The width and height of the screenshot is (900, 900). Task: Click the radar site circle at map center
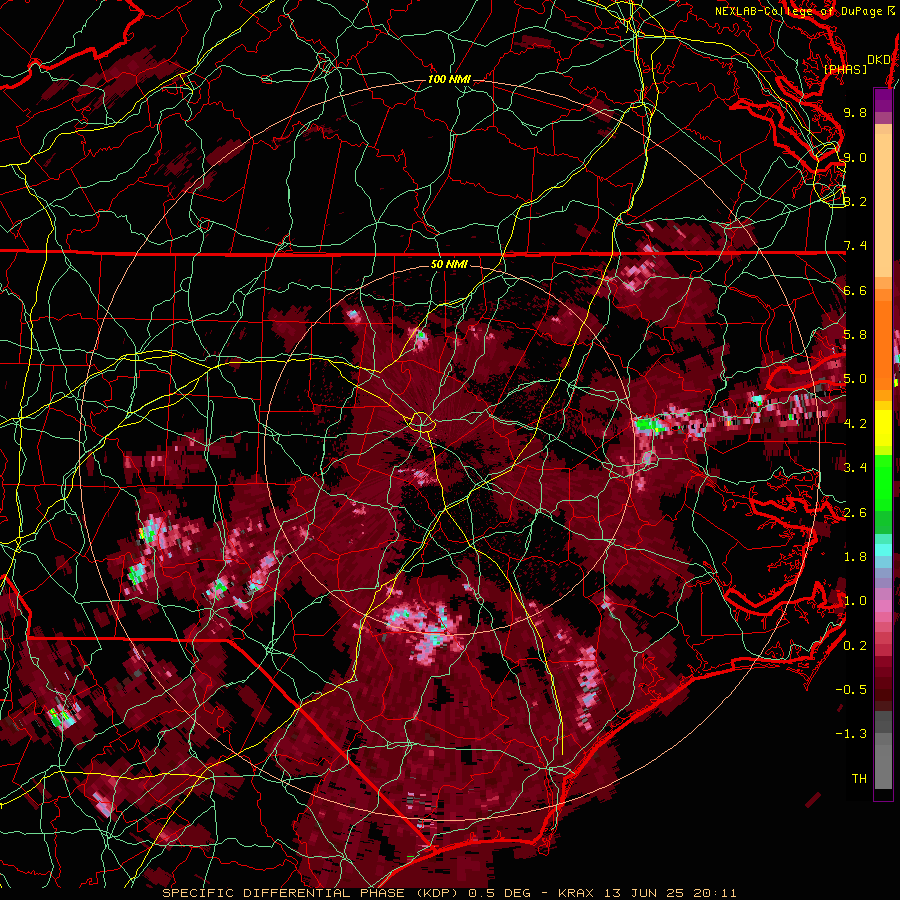coord(421,422)
